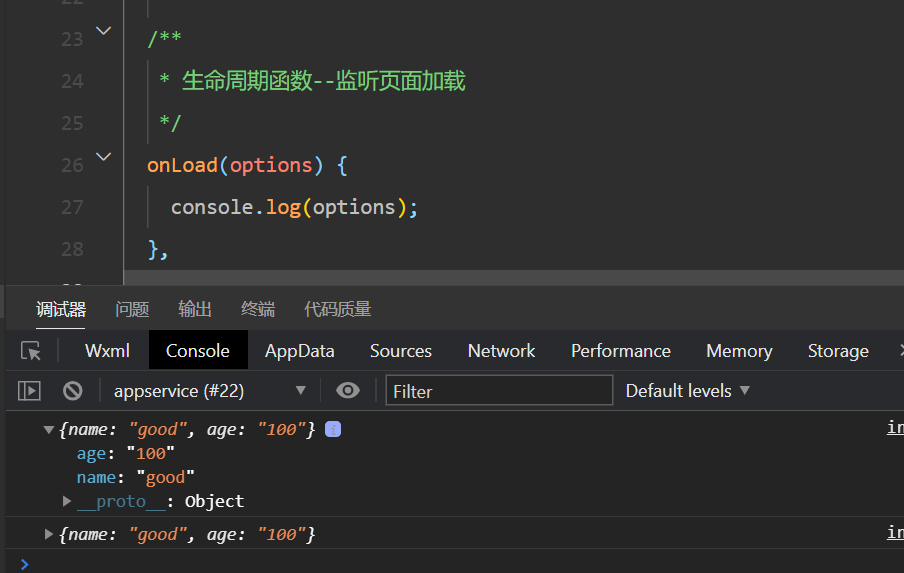The height and width of the screenshot is (573, 904).
Task: Click the blue info badge beside the logged object
Action: pyautogui.click(x=333, y=429)
